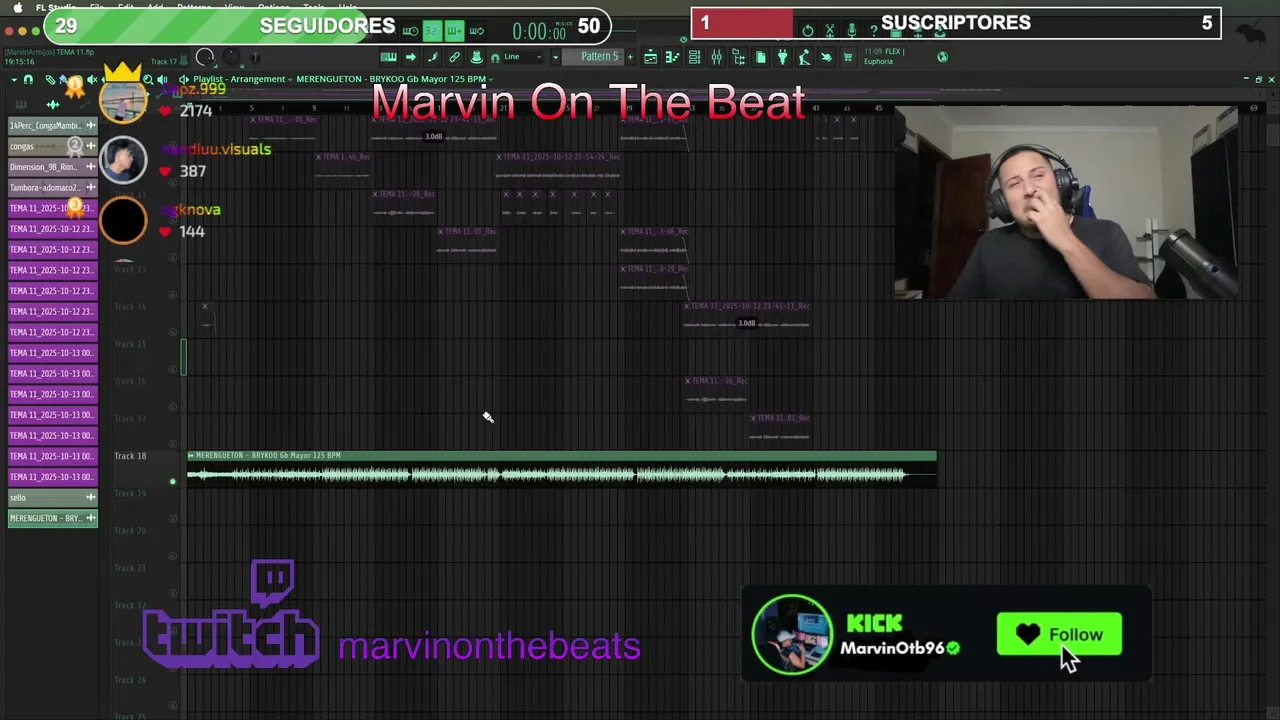
Task: Select the playlist zoom magnifier tool
Action: click(148, 80)
